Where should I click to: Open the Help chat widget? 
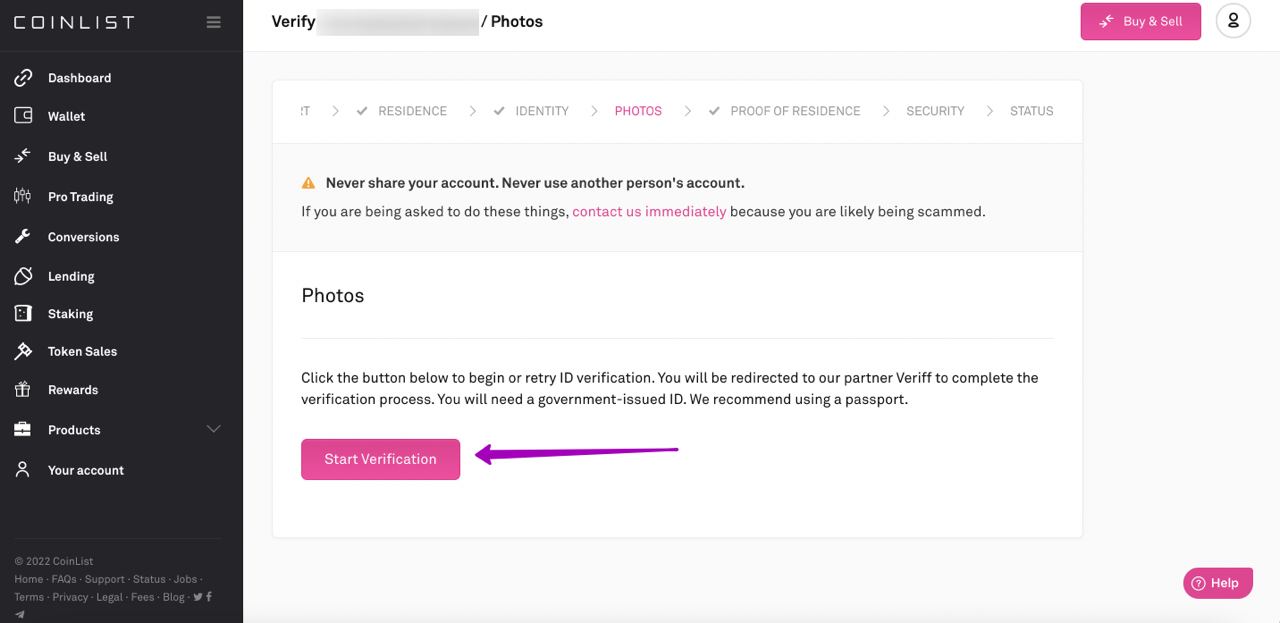tap(1217, 583)
